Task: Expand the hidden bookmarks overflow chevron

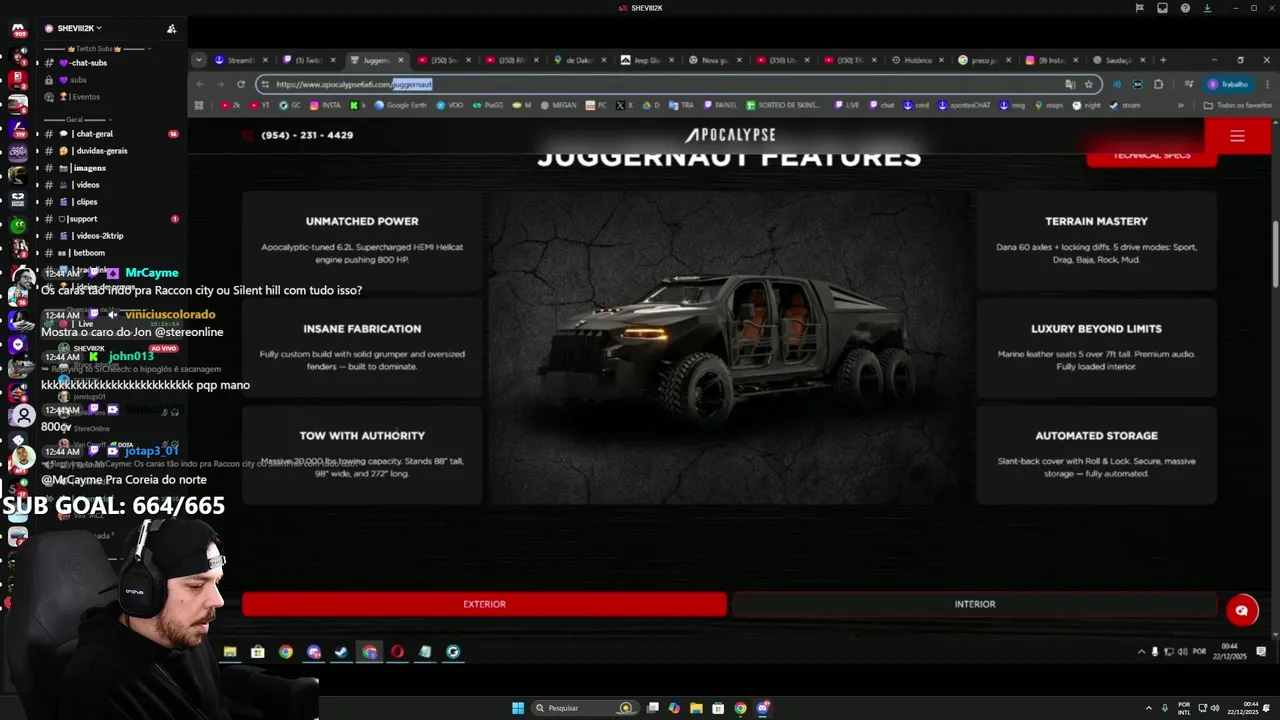Action: click(1180, 105)
